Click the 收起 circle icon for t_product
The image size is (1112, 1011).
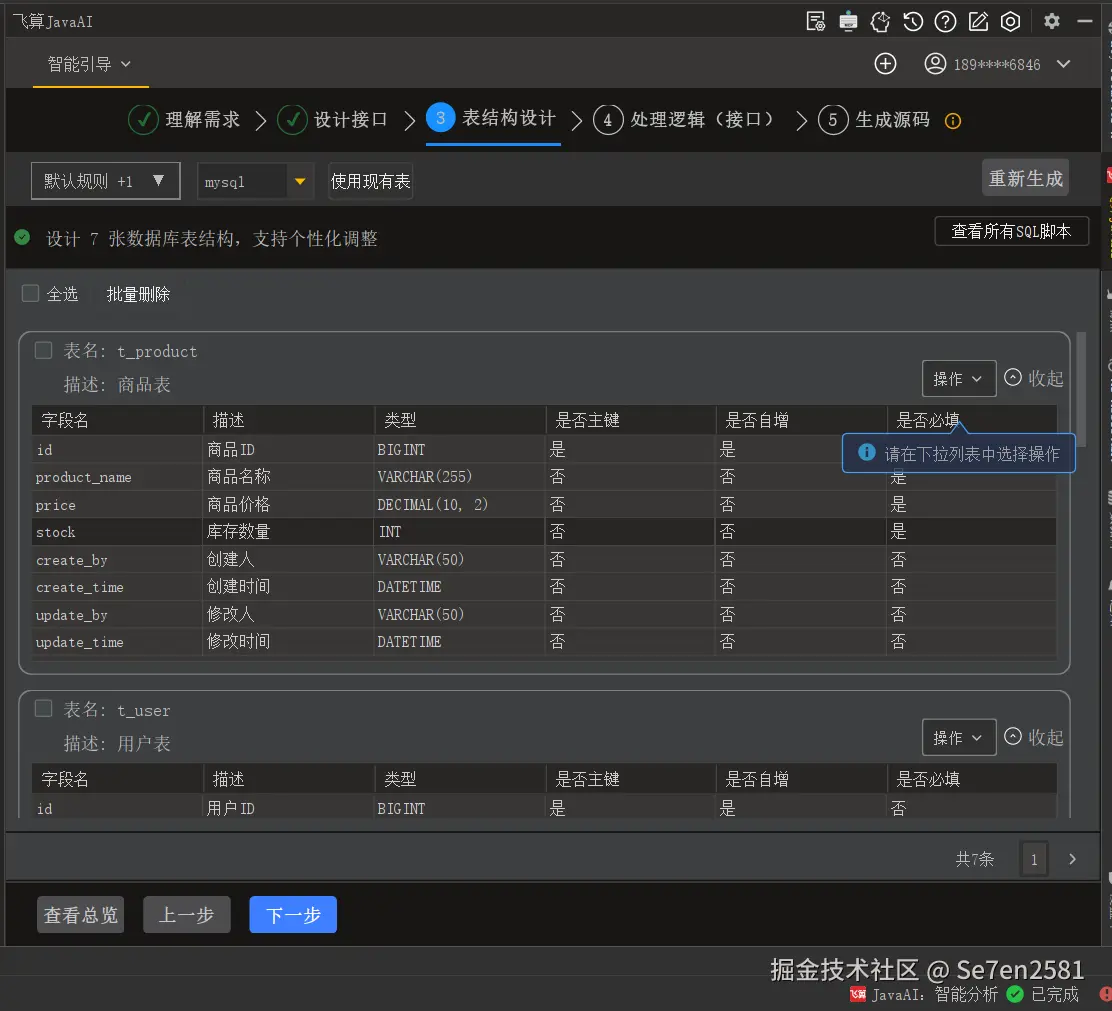(1013, 377)
